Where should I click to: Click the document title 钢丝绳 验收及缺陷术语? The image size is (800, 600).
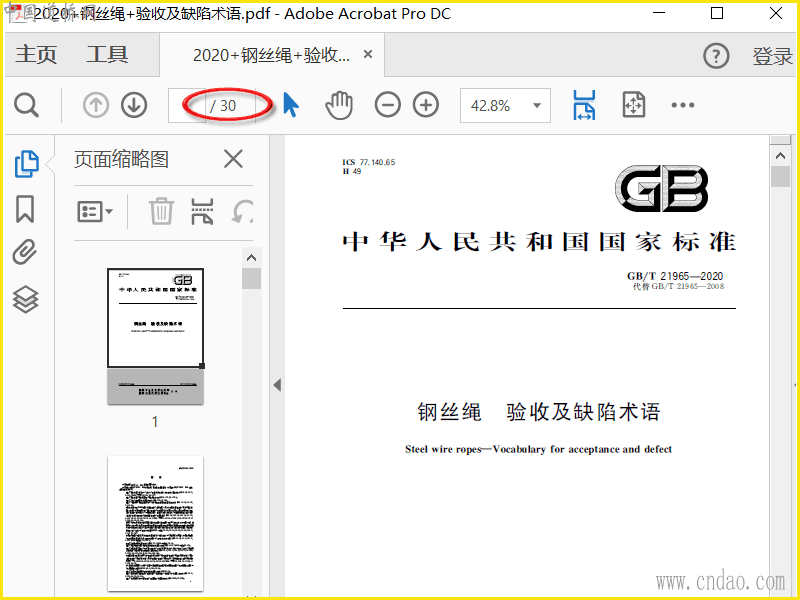pyautogui.click(x=539, y=412)
